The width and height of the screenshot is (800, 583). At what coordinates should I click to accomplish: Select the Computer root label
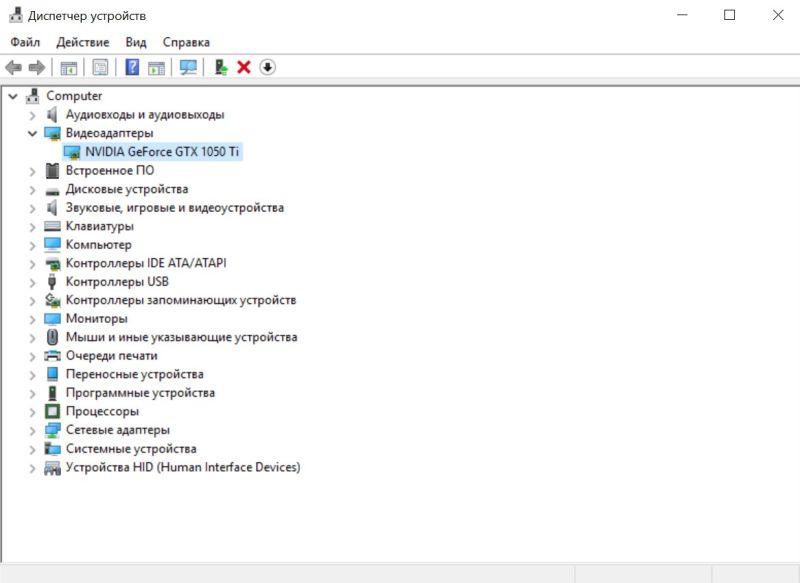tap(74, 96)
